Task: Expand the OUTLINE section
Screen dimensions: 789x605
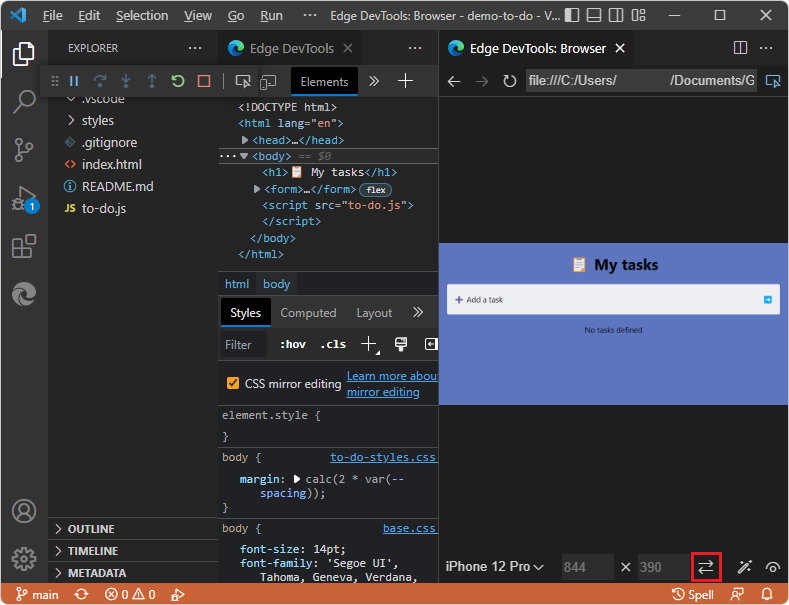Action: [90, 529]
